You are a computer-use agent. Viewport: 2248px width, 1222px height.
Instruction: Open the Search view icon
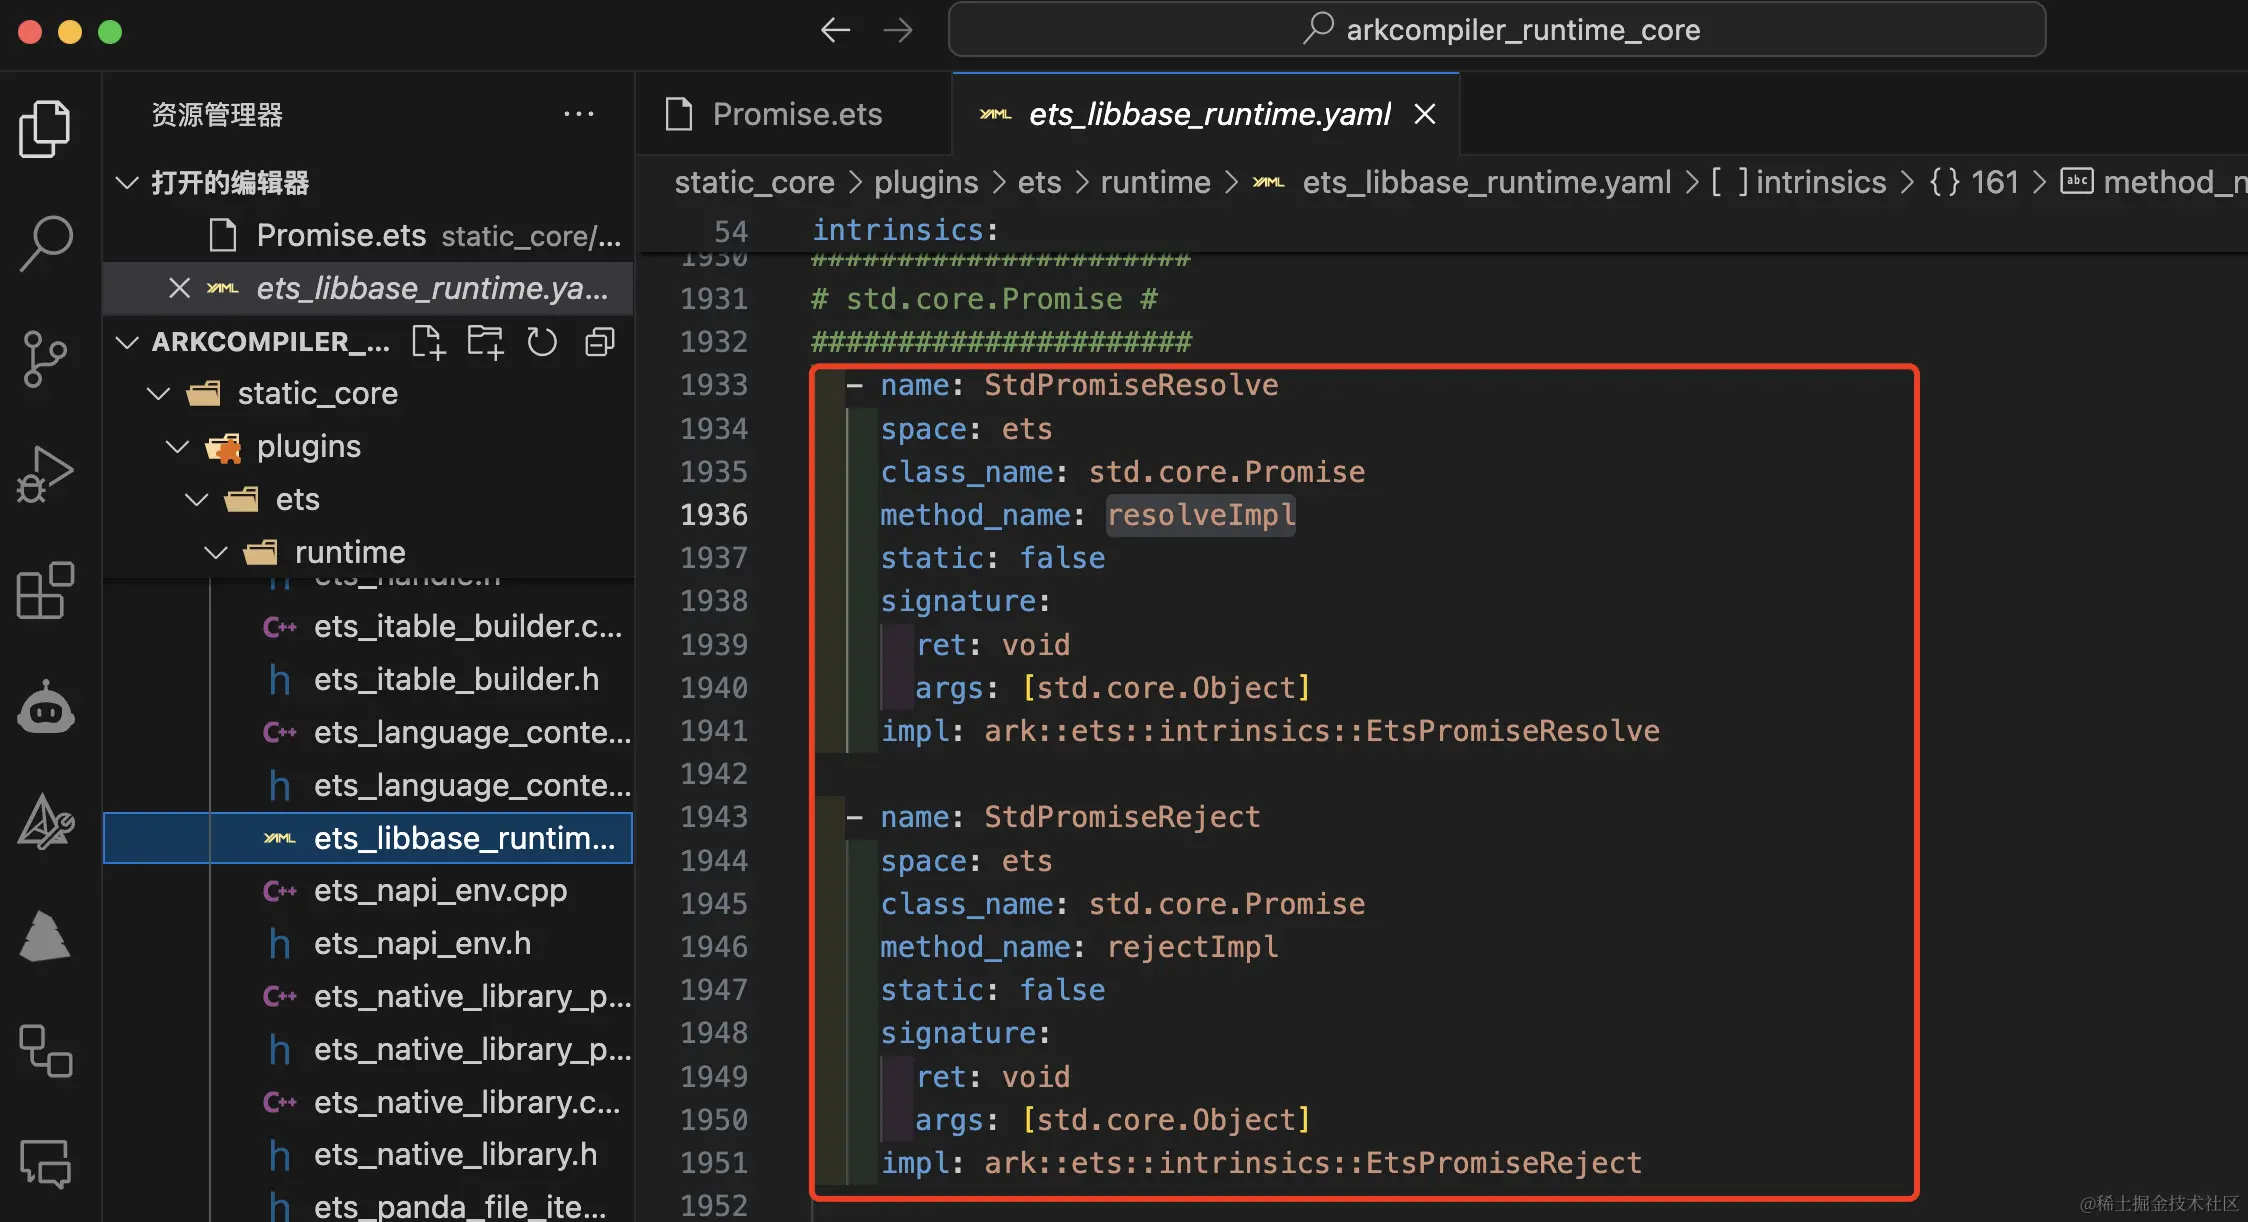[45, 243]
